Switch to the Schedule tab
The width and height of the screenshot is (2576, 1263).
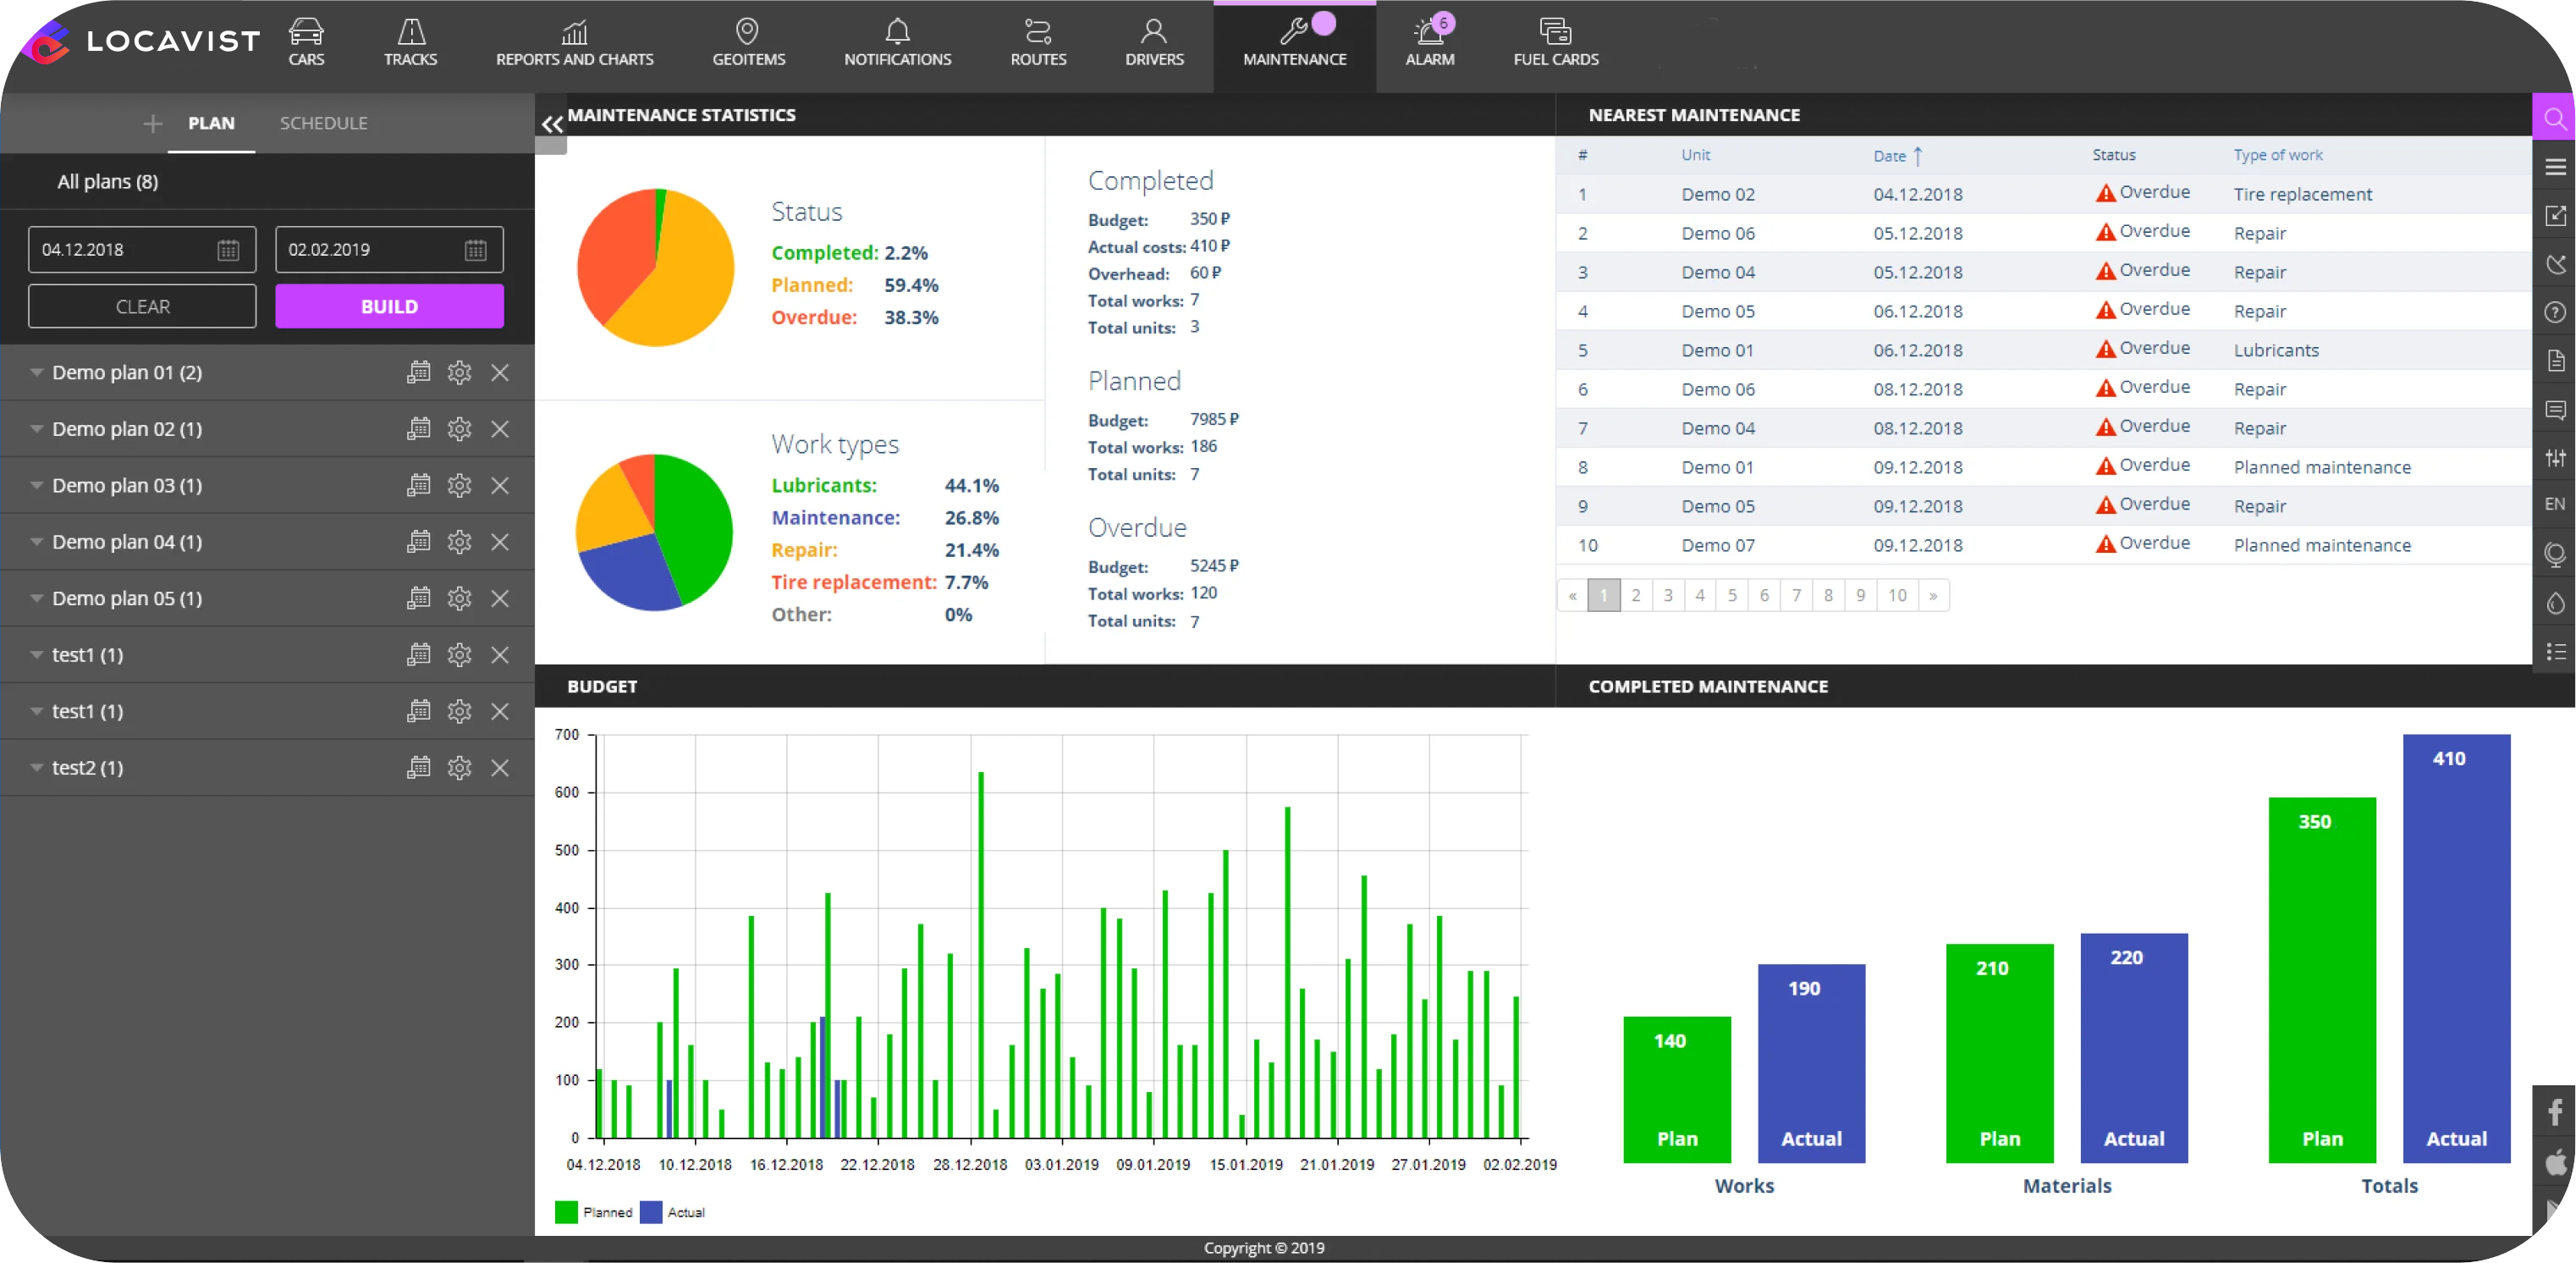tap(323, 123)
